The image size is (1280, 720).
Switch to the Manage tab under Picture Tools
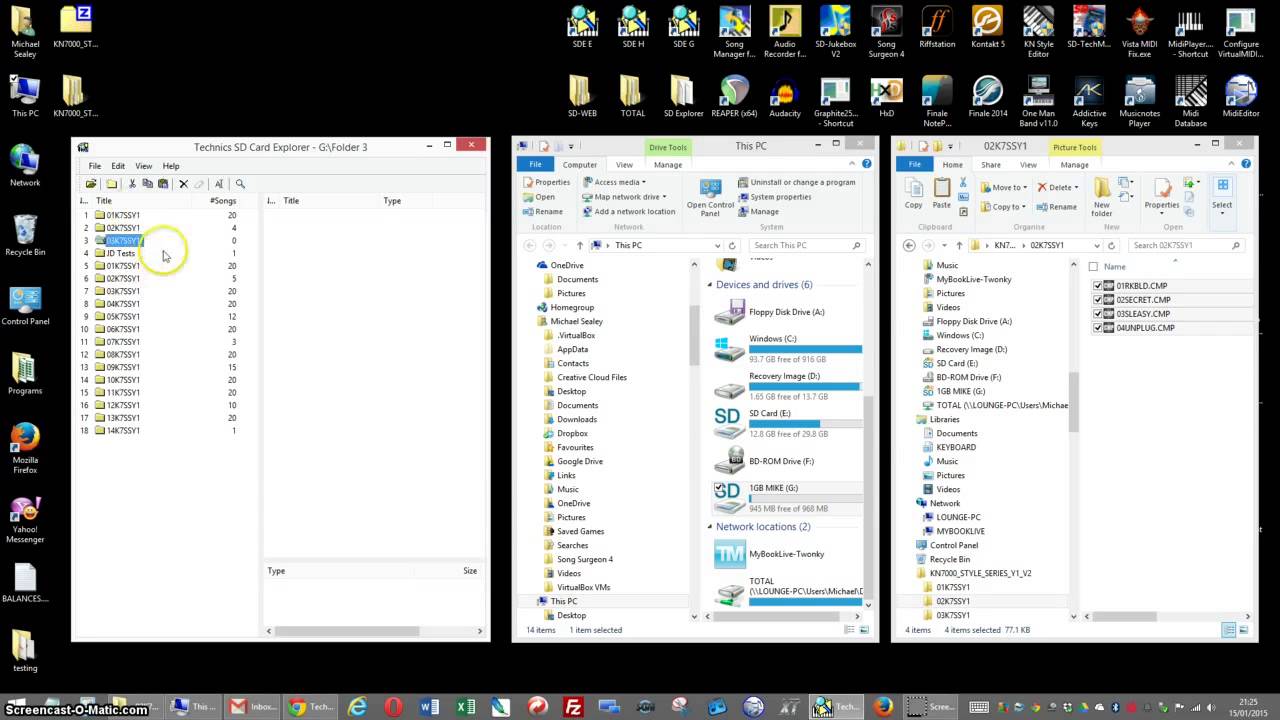[x=1075, y=165]
